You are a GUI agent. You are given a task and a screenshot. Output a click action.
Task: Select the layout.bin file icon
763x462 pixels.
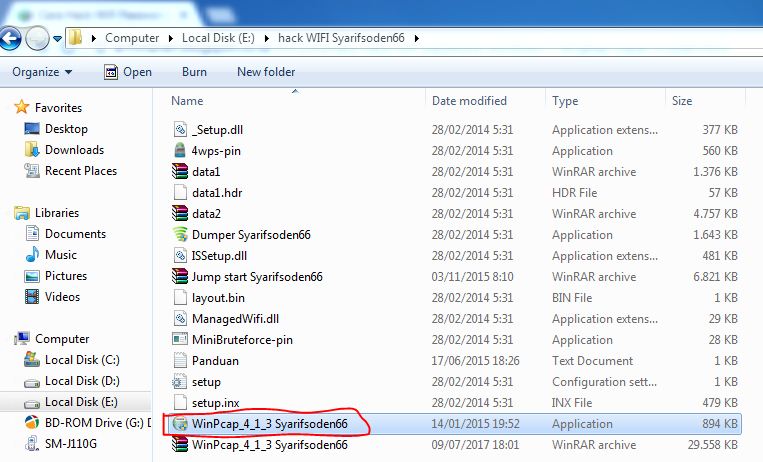pos(180,297)
